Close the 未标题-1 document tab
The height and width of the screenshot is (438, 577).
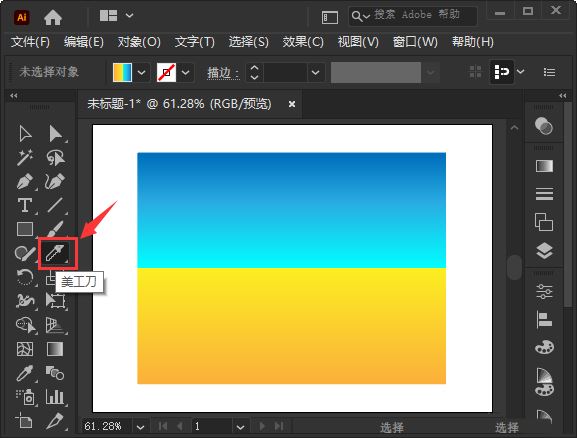point(292,104)
